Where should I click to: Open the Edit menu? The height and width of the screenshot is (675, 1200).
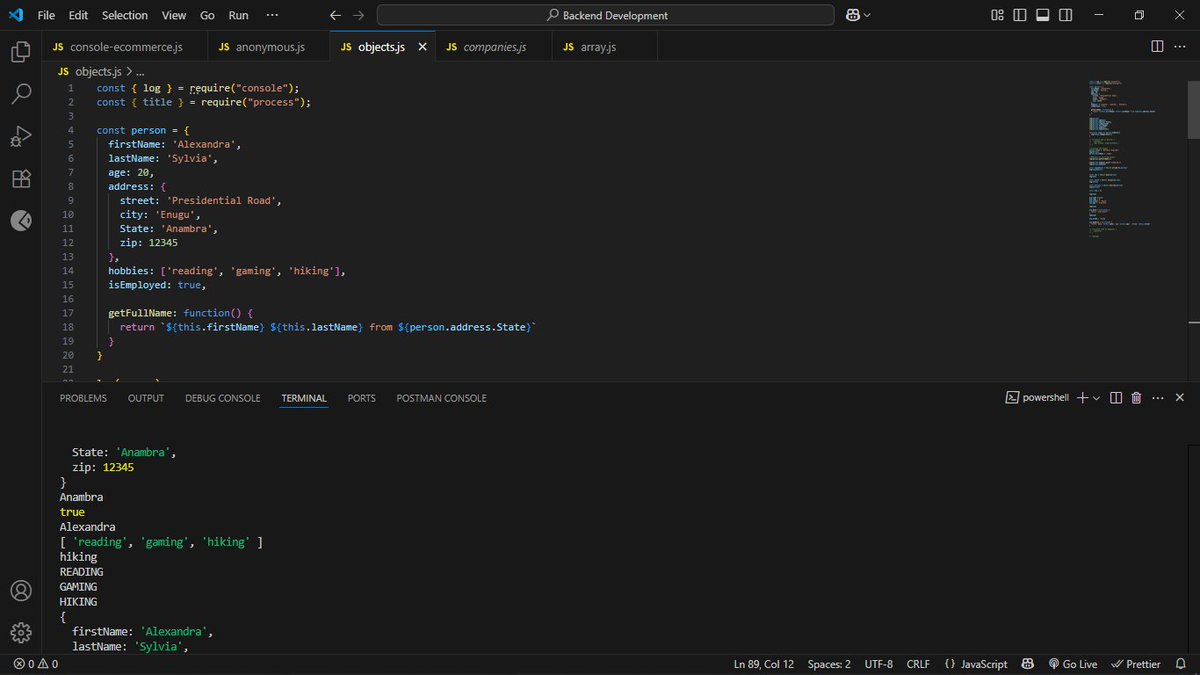[x=79, y=15]
